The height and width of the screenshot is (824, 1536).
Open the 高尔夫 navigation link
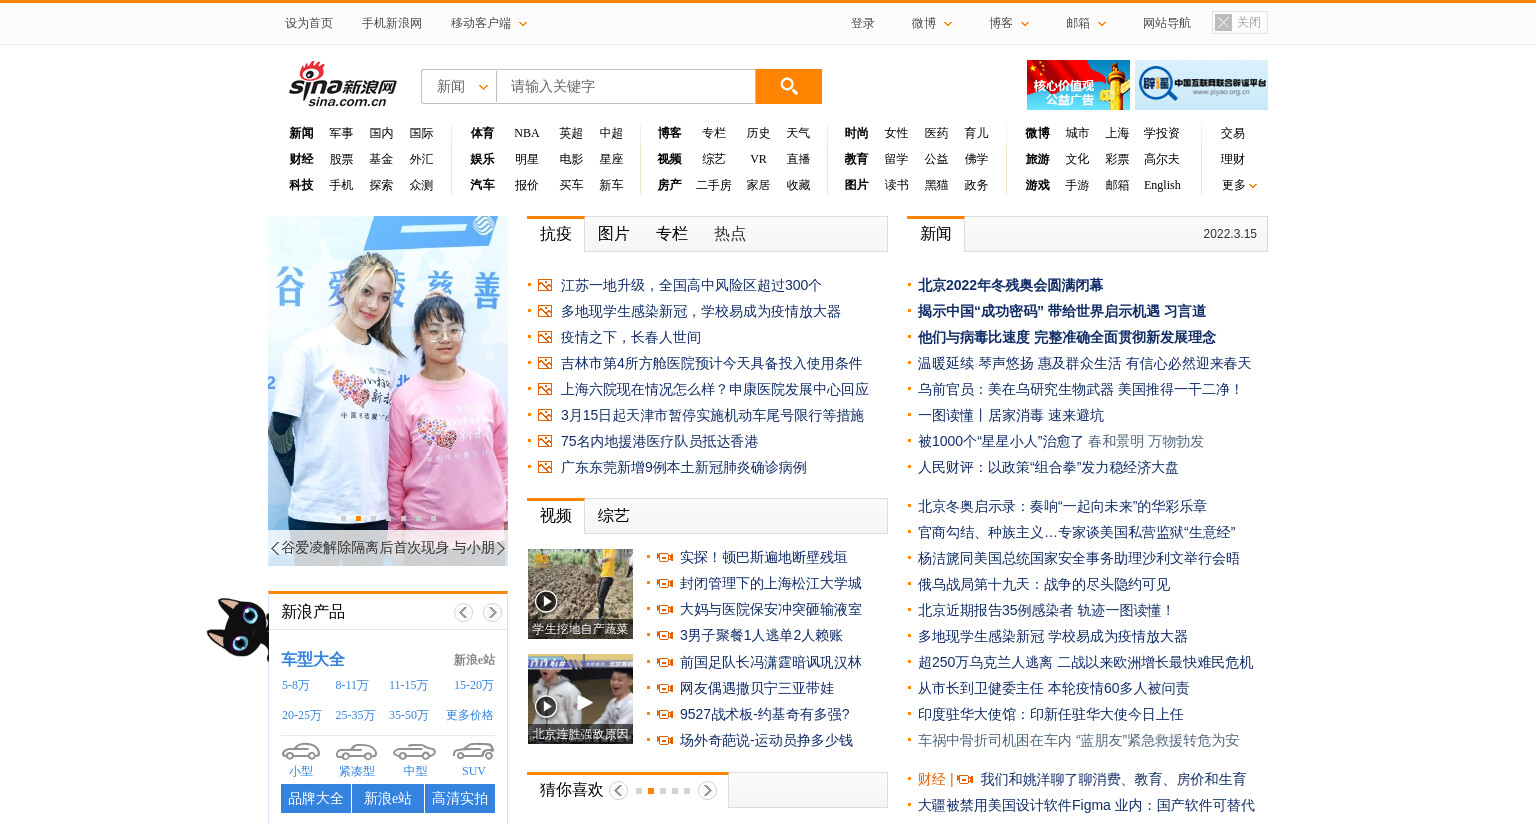1162,159
